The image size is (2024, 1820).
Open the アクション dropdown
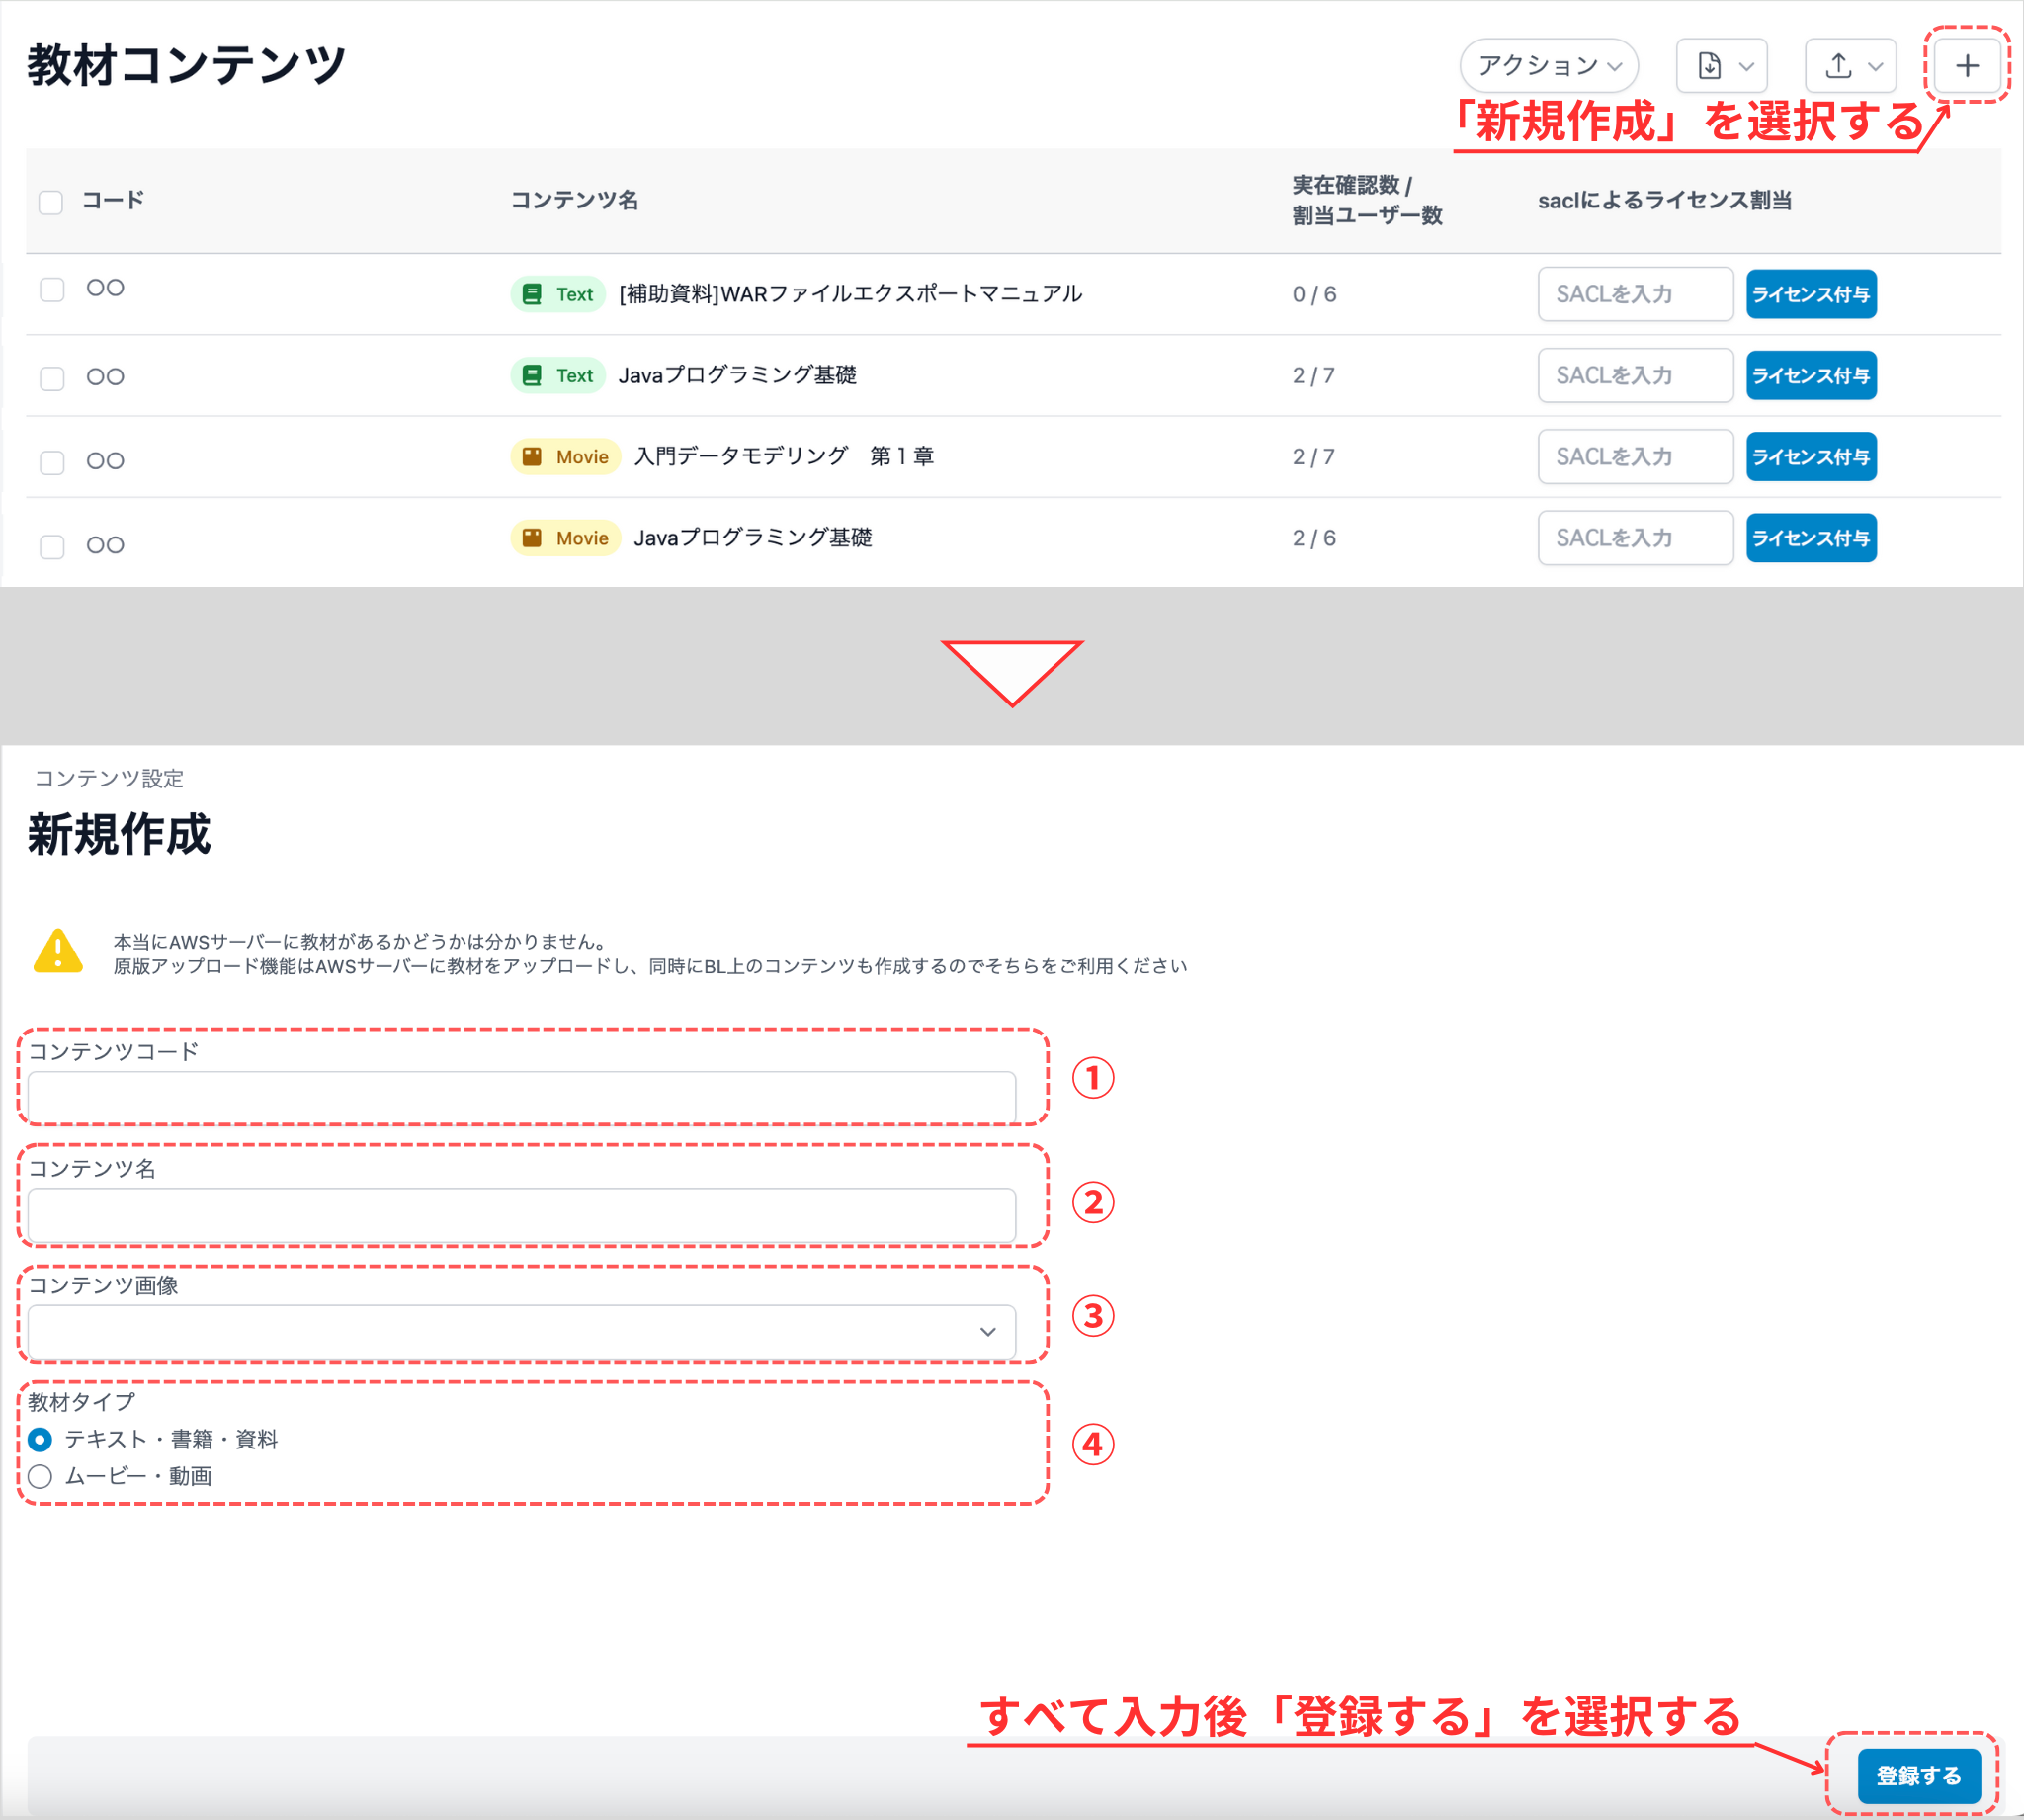click(1548, 65)
